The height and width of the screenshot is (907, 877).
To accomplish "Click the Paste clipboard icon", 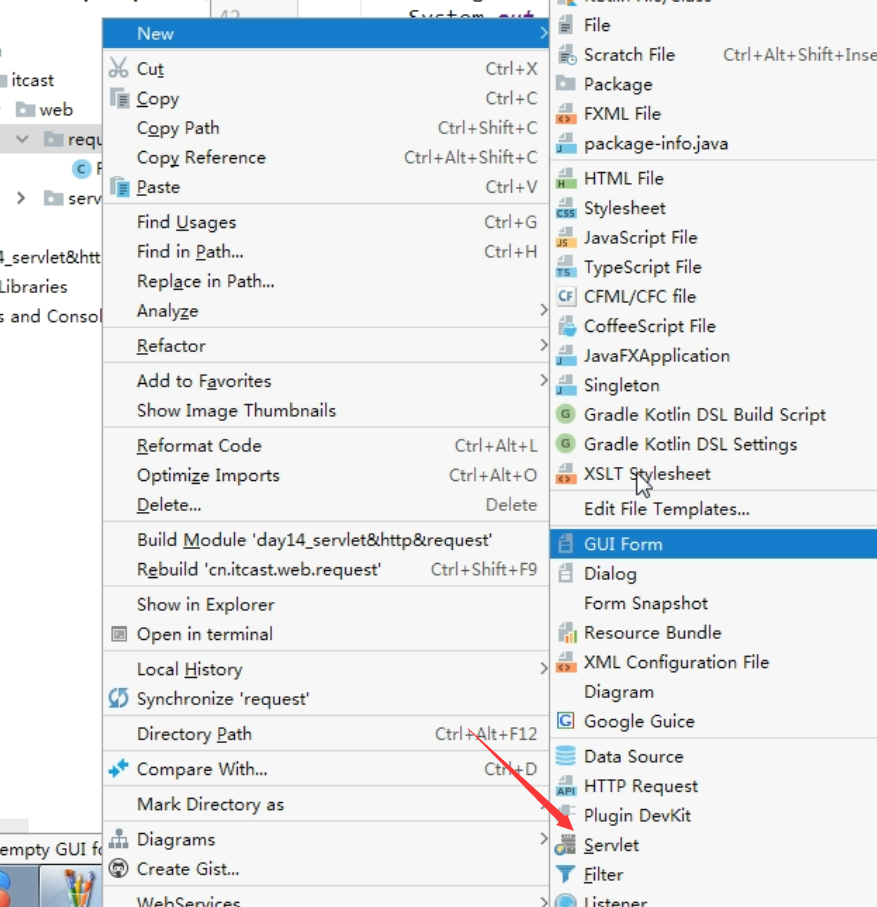I will coord(120,187).
